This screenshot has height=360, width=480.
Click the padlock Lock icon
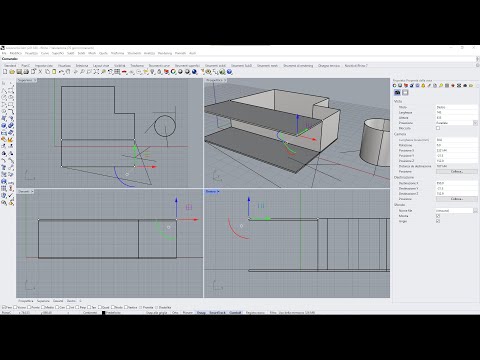[x=159, y=72]
